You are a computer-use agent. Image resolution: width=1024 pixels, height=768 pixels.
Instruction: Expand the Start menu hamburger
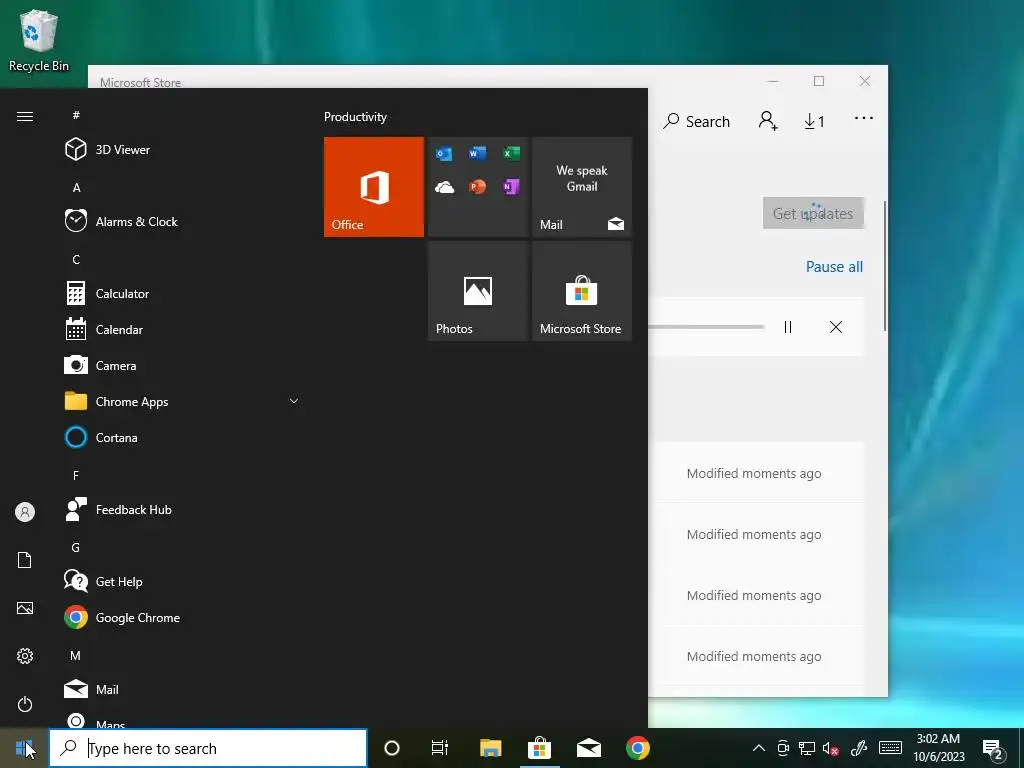25,116
